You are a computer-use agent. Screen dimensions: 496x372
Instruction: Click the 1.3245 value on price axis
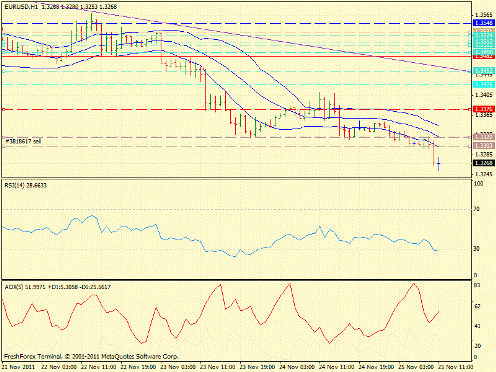(484, 174)
